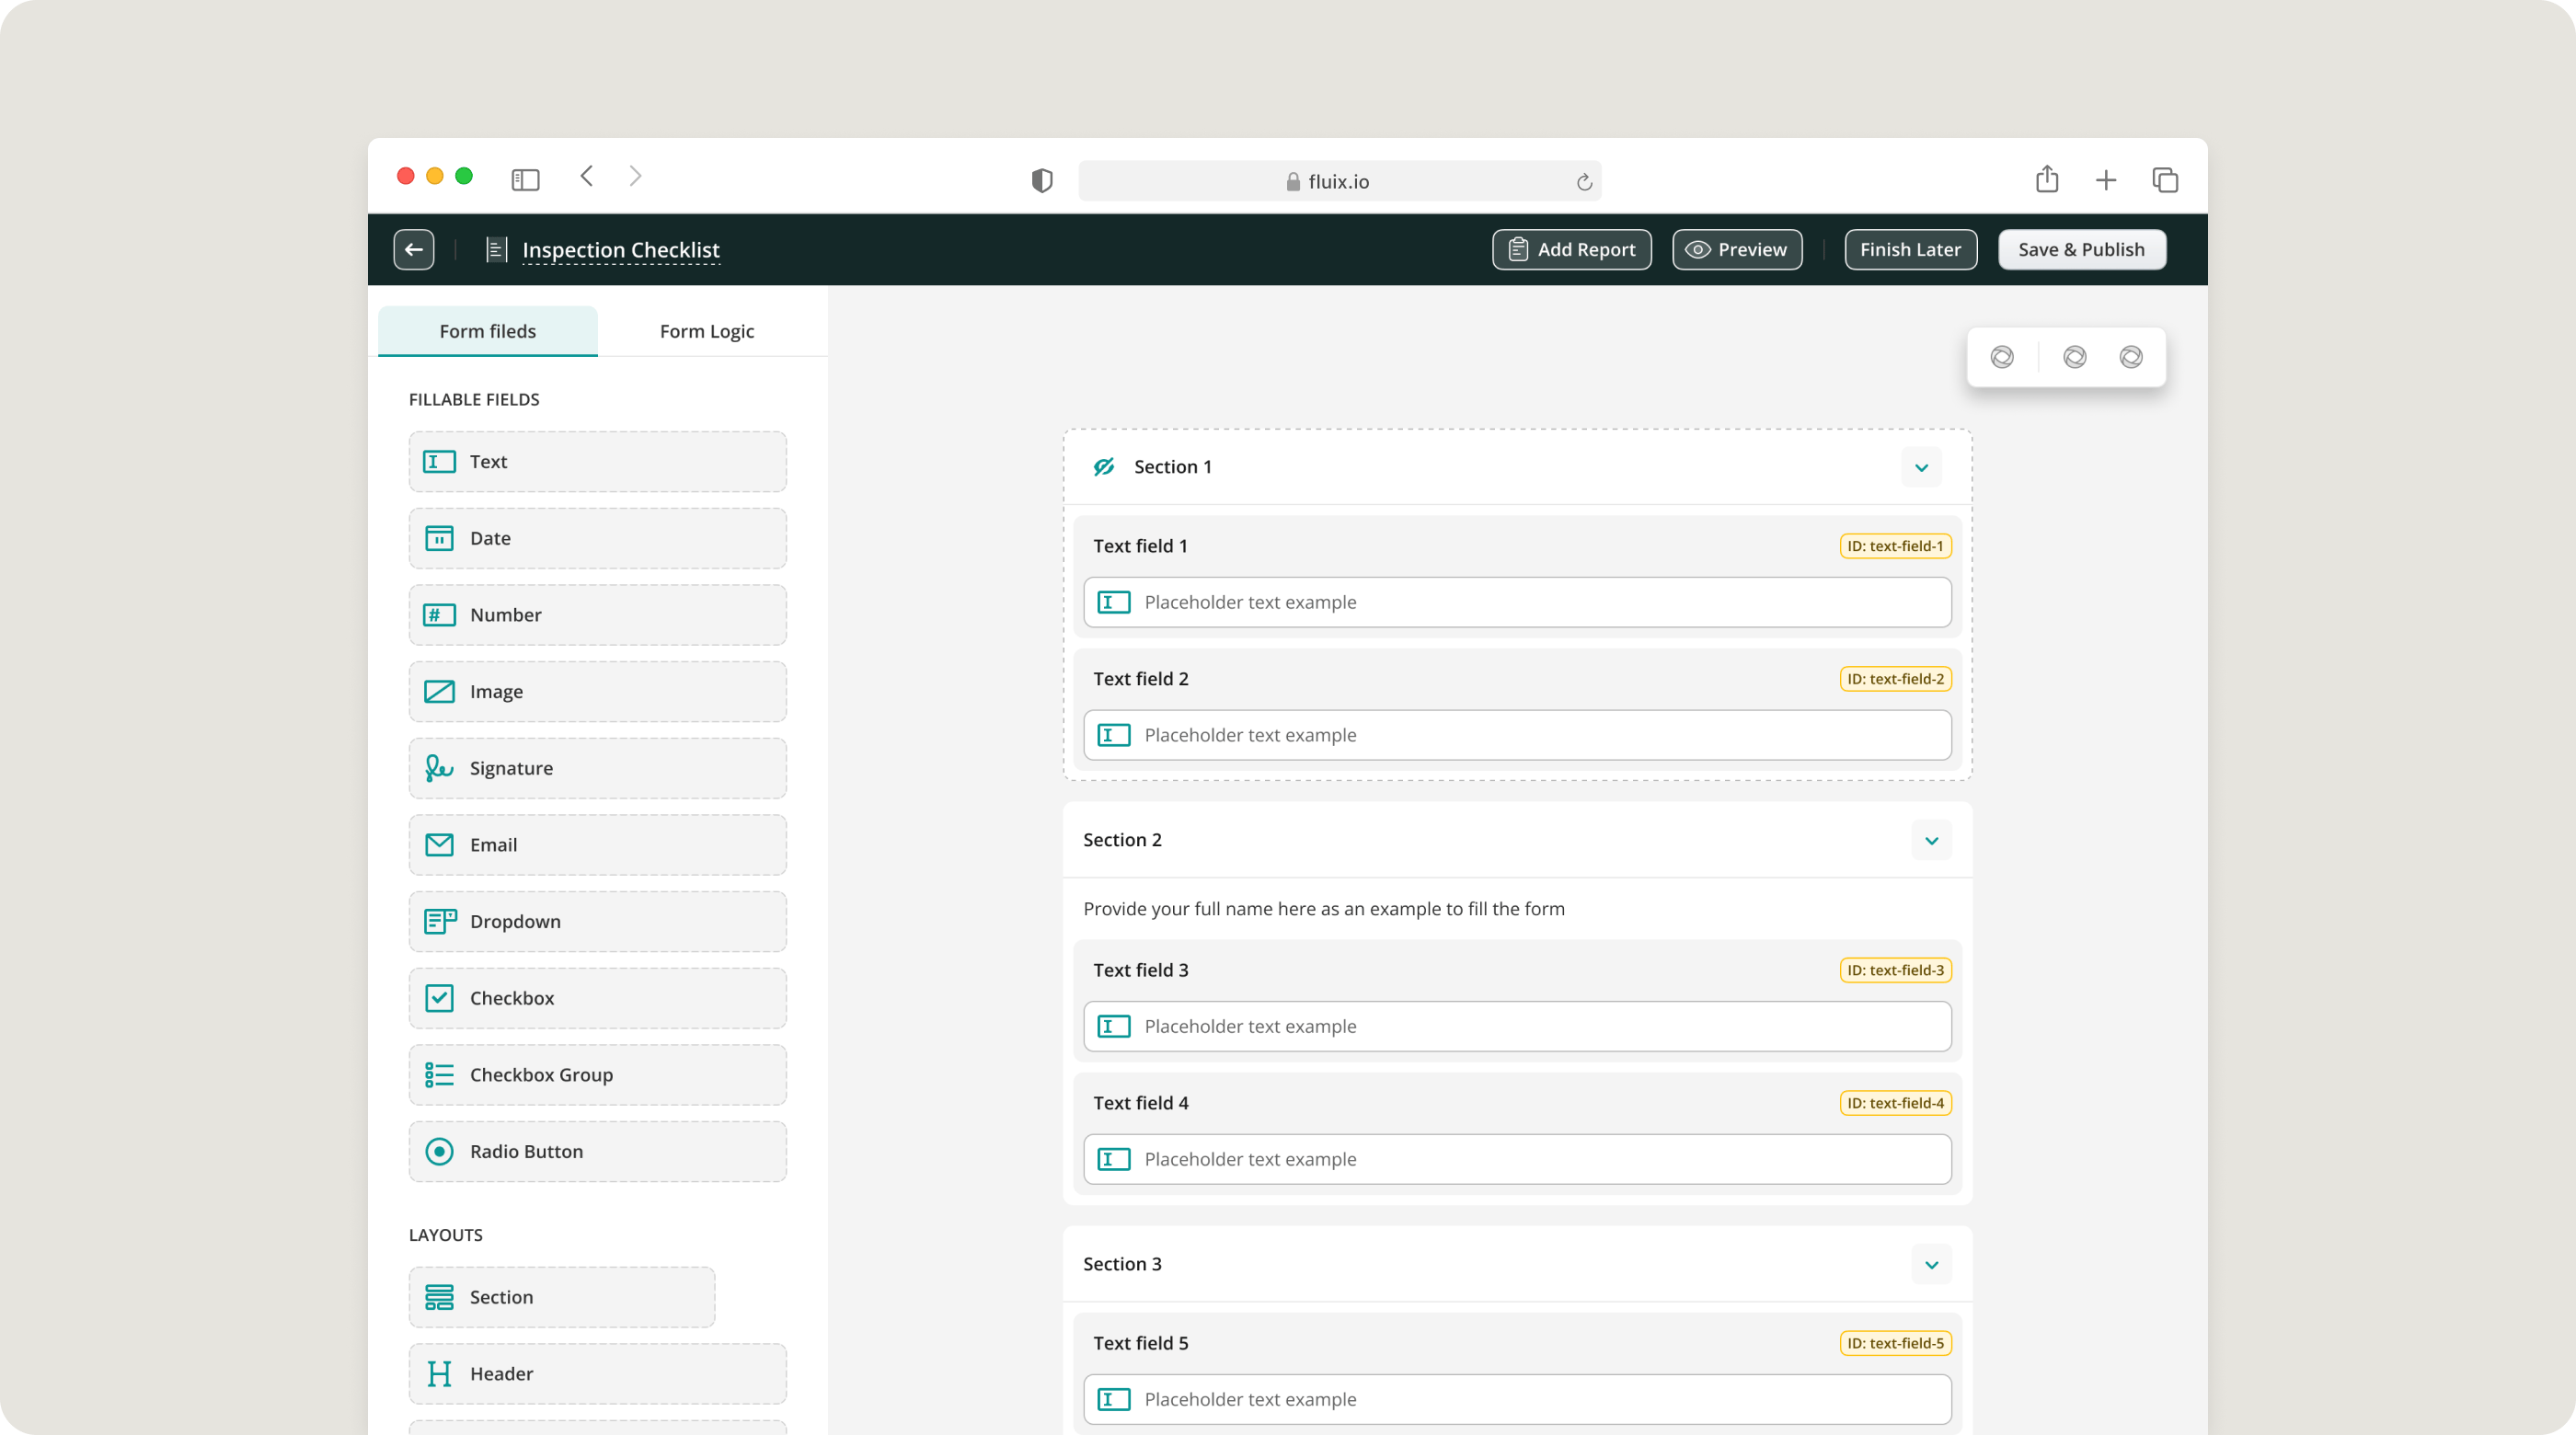Collapse Section 3 using chevron
The width and height of the screenshot is (2576, 1435).
coord(1931,1264)
